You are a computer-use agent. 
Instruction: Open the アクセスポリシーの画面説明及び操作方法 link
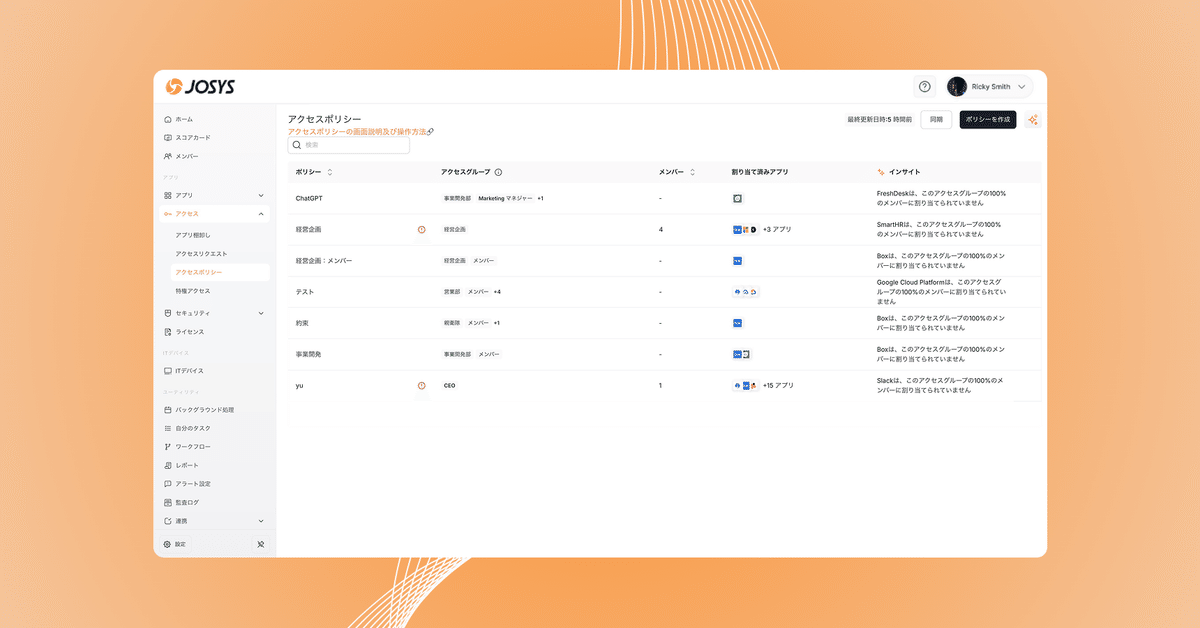pyautogui.click(x=360, y=132)
